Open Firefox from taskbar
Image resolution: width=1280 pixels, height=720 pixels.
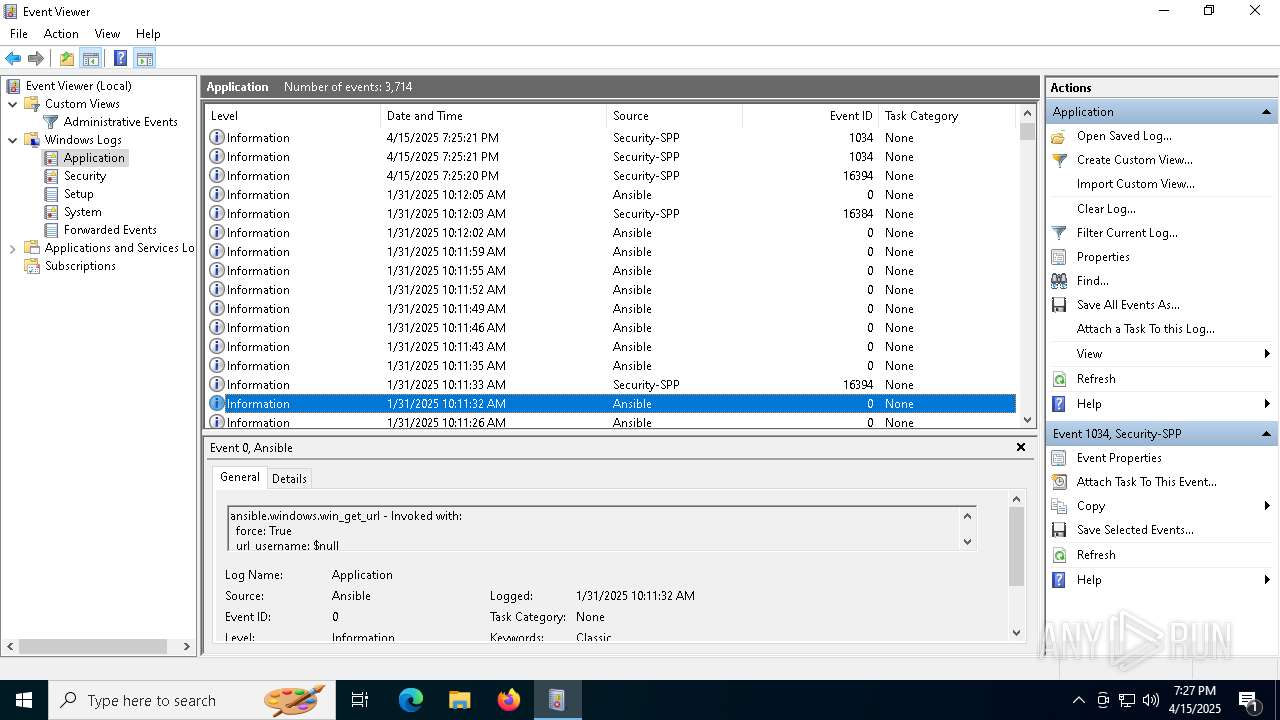point(509,700)
